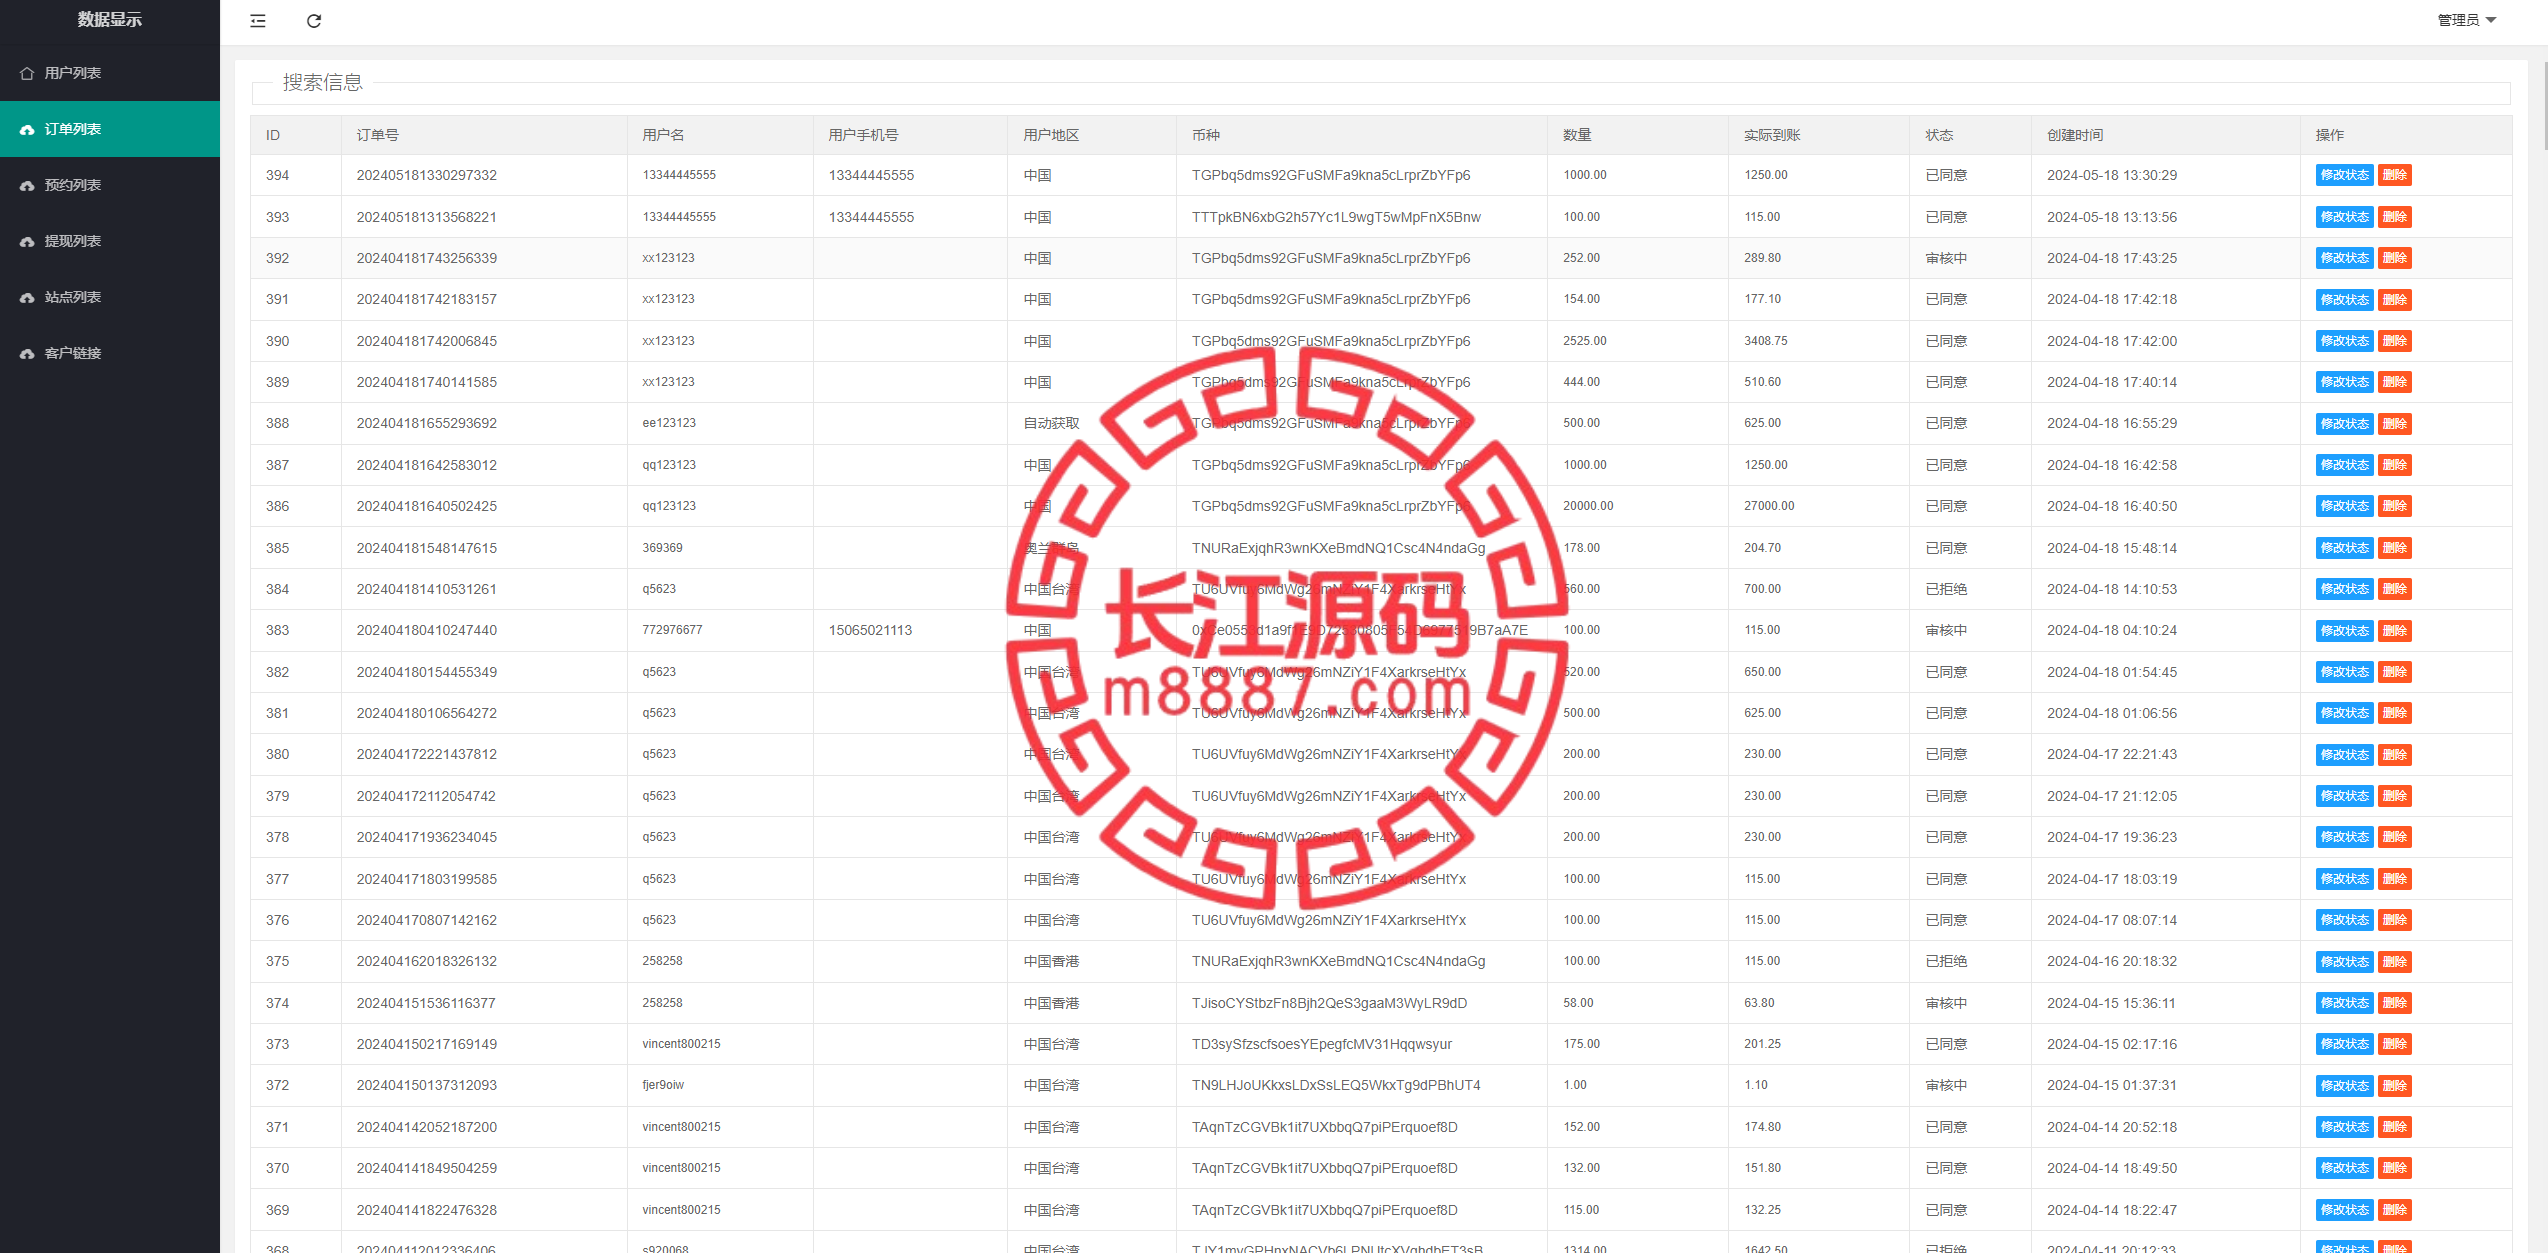Click the cloud icon beside 提现列表
Image resolution: width=2548 pixels, height=1253 pixels.
pyautogui.click(x=27, y=242)
